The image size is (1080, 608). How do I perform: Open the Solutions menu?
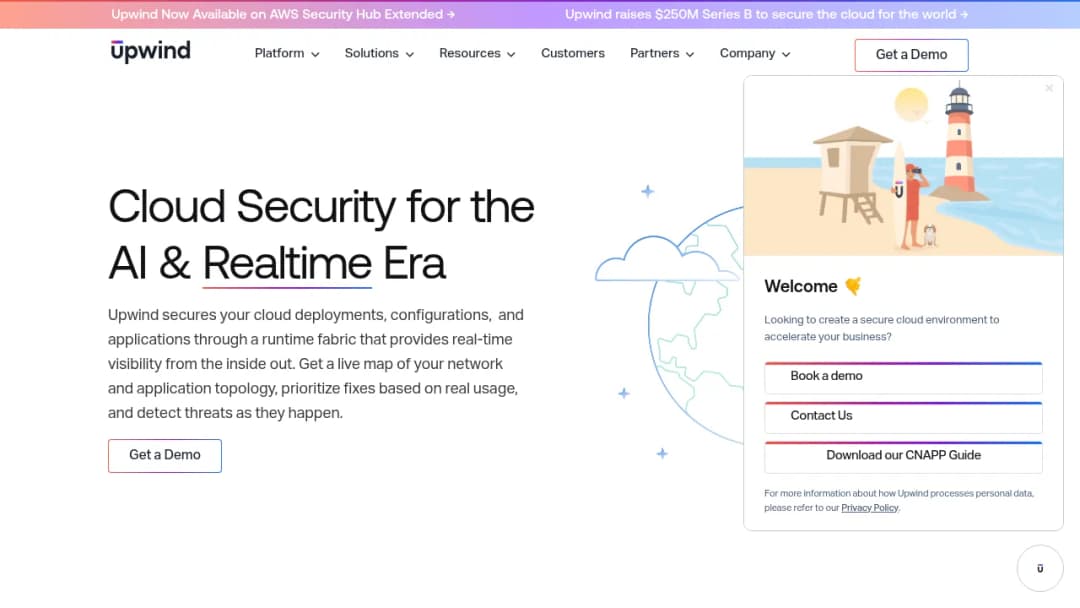tap(371, 54)
